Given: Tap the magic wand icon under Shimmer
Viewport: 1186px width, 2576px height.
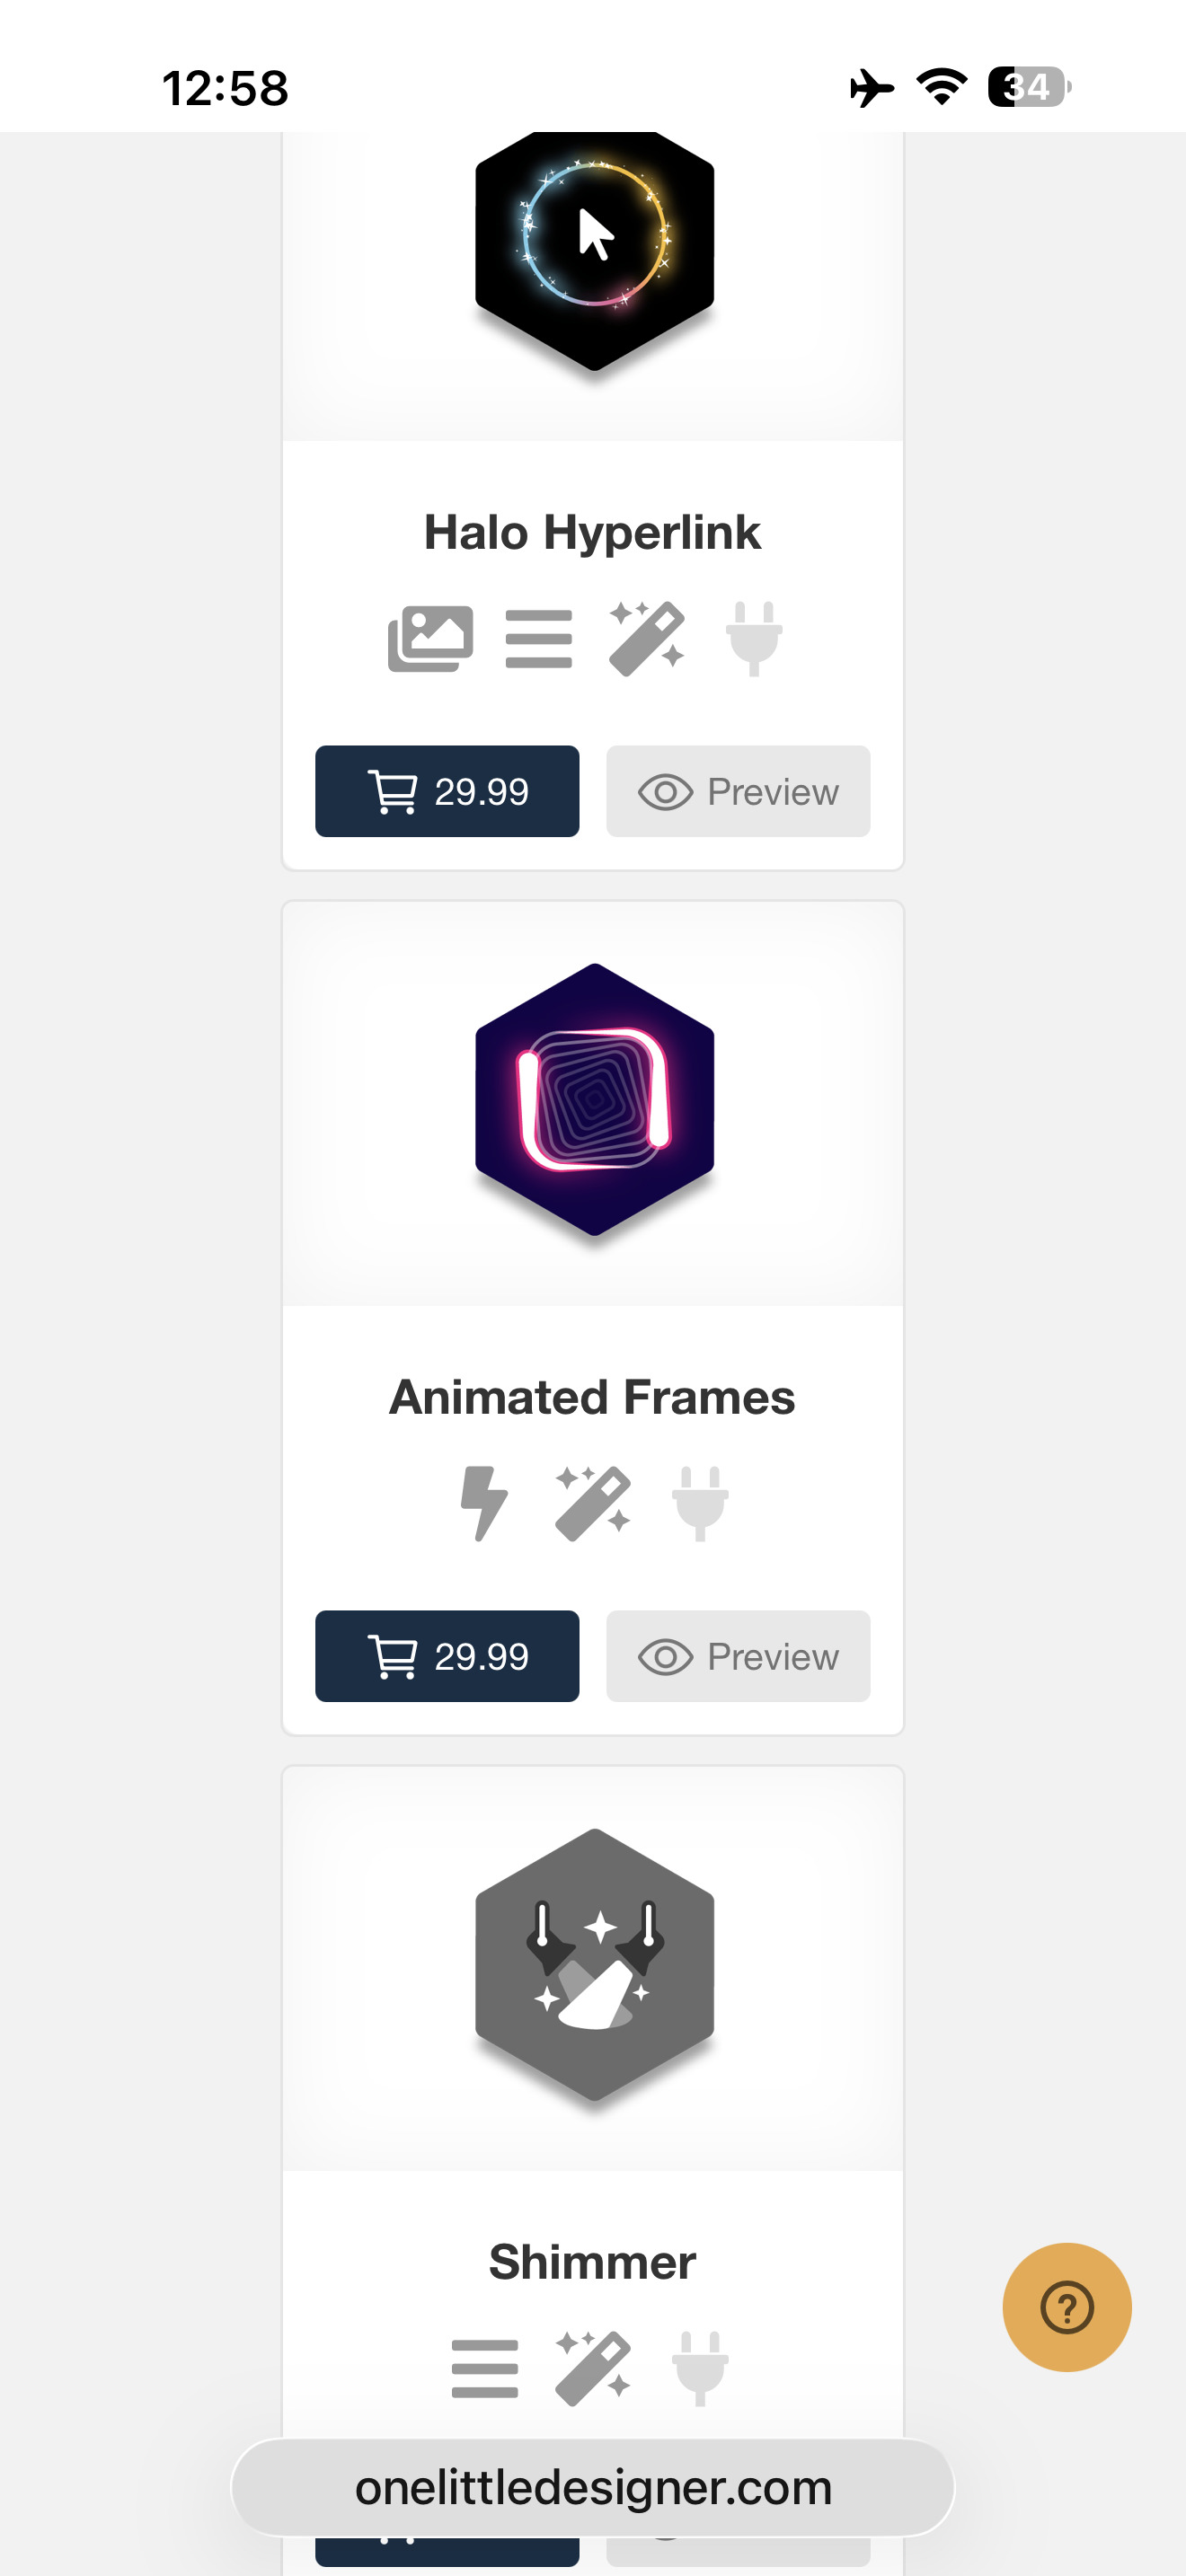Looking at the screenshot, I should [593, 2368].
